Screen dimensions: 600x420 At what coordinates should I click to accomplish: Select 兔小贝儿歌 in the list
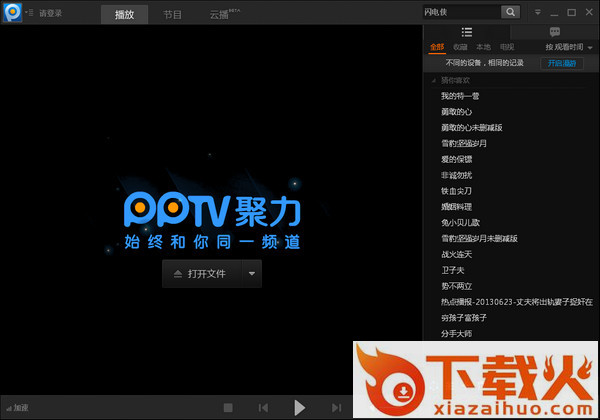tap(460, 223)
